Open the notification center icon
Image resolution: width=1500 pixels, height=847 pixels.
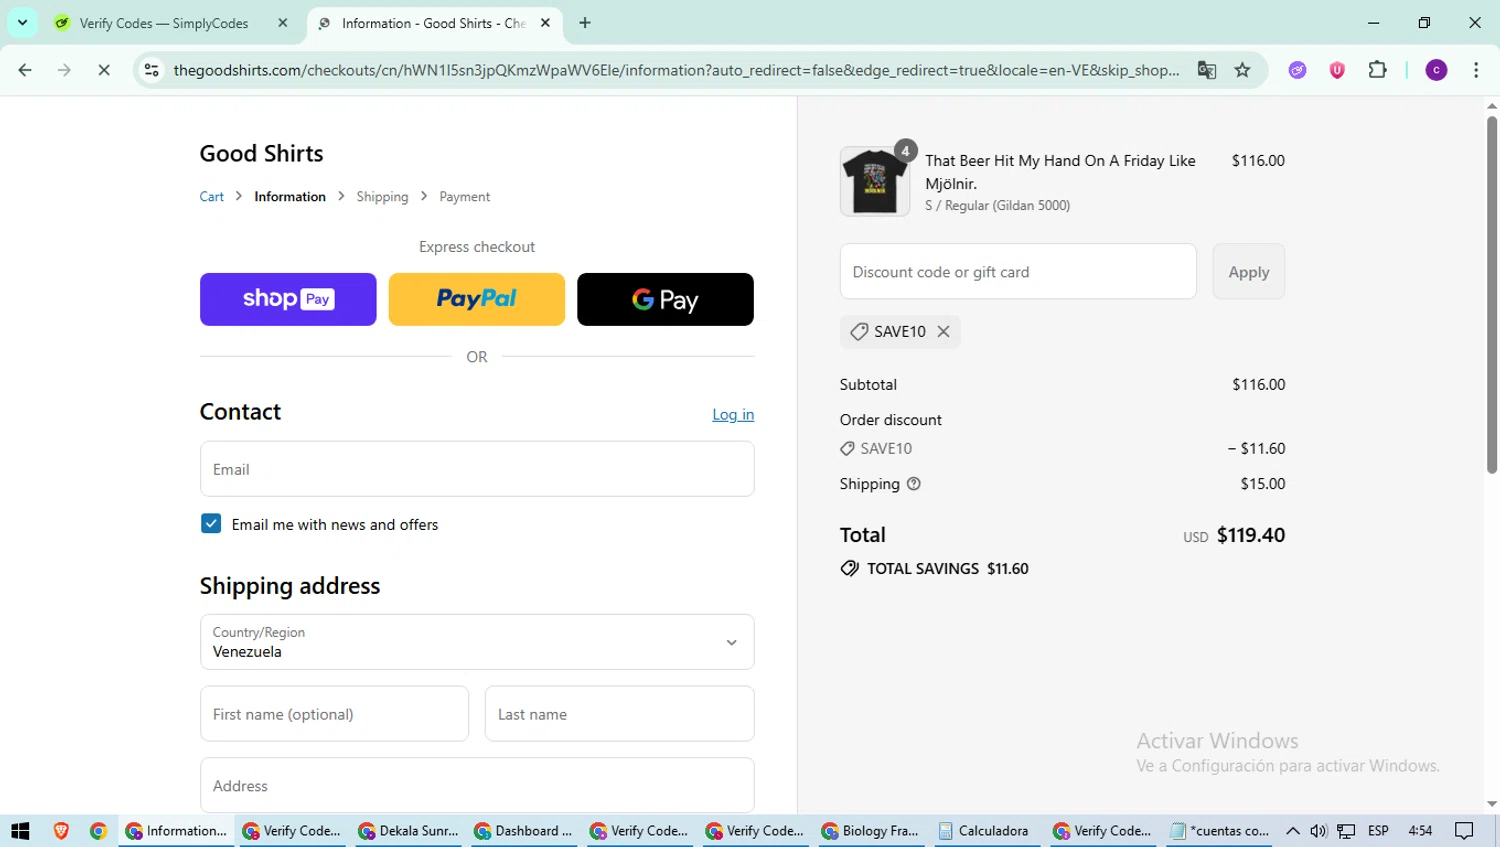coord(1465,831)
